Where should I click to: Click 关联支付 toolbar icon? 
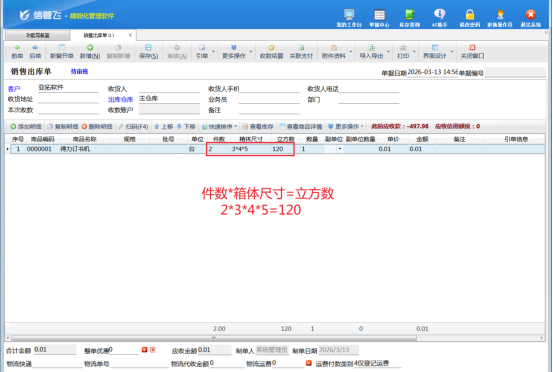[x=301, y=51]
